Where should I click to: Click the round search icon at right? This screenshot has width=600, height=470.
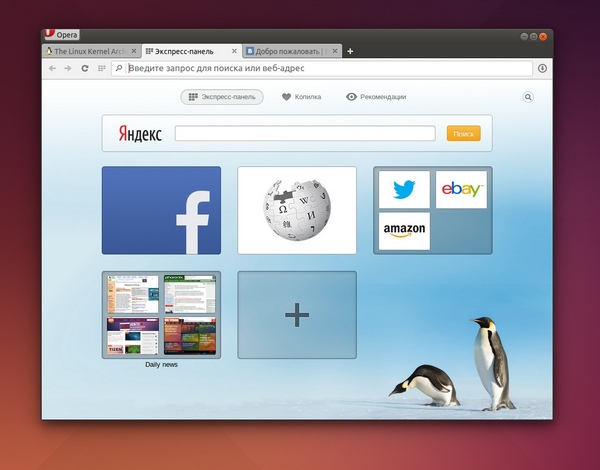pos(528,97)
